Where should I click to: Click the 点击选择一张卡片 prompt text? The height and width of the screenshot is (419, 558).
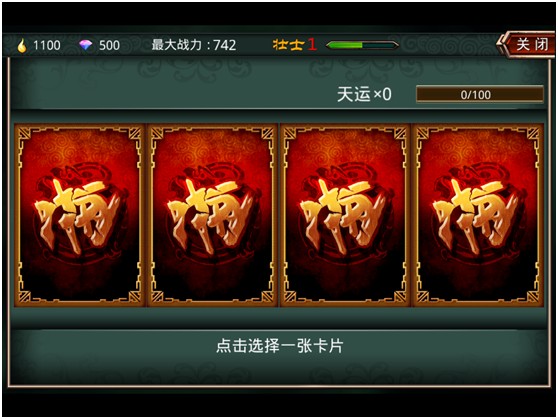coord(279,346)
